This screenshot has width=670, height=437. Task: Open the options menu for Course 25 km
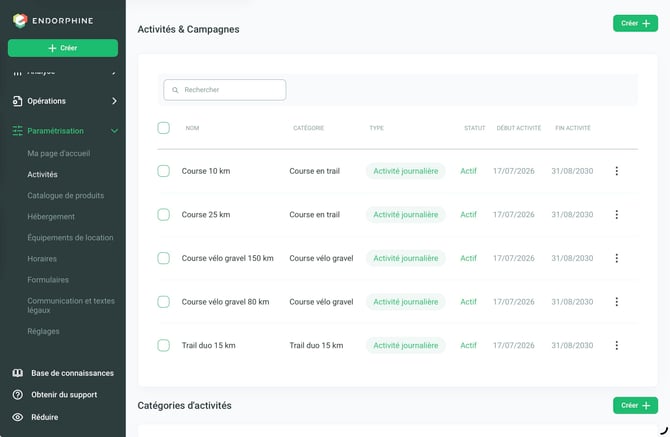(617, 214)
